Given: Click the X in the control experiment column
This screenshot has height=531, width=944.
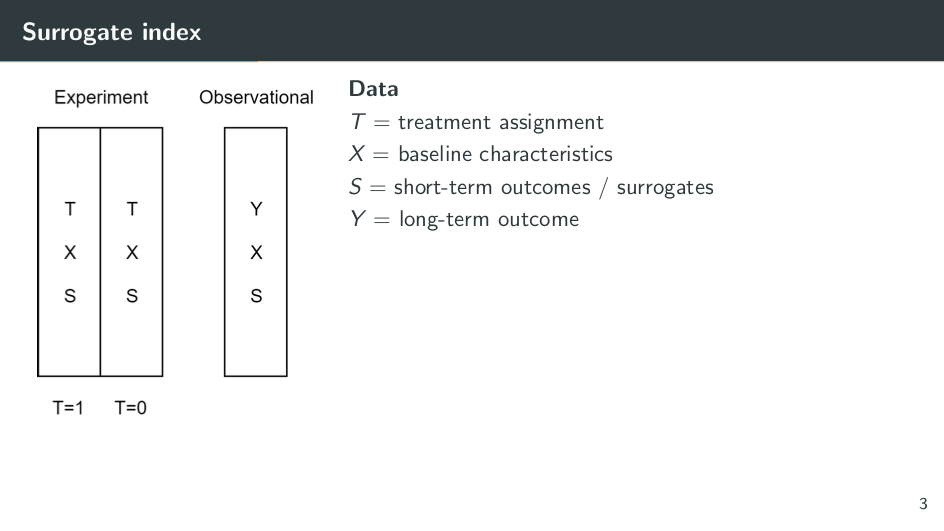Looking at the screenshot, I should point(132,253).
